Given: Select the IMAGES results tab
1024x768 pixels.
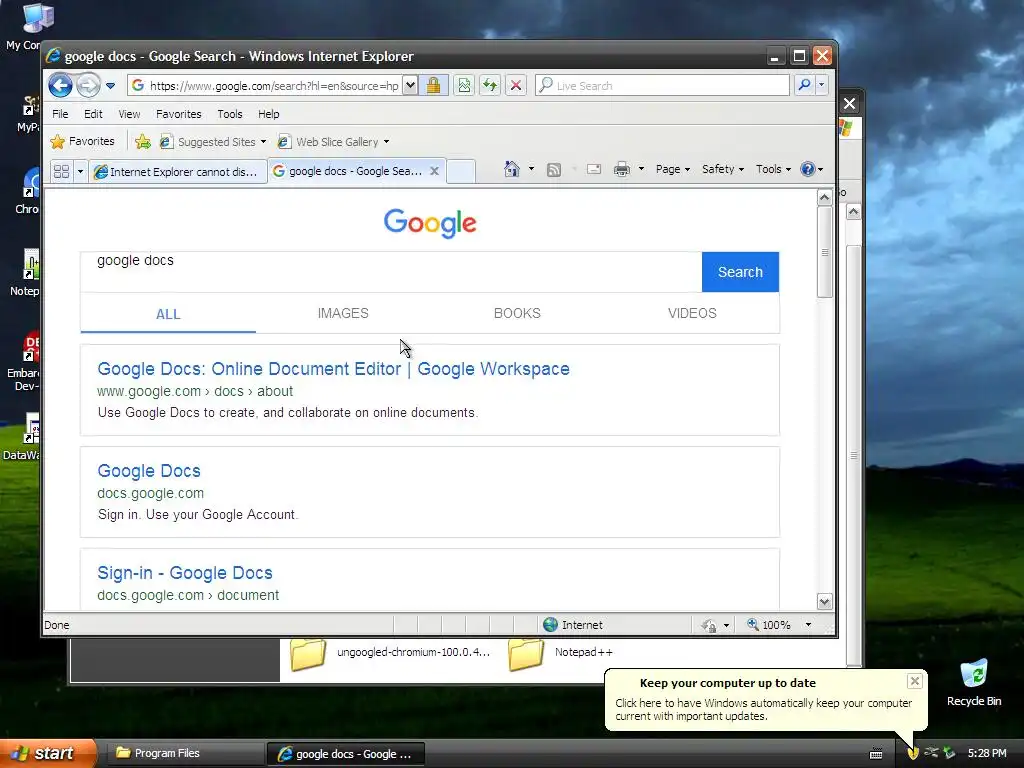Looking at the screenshot, I should click(343, 313).
